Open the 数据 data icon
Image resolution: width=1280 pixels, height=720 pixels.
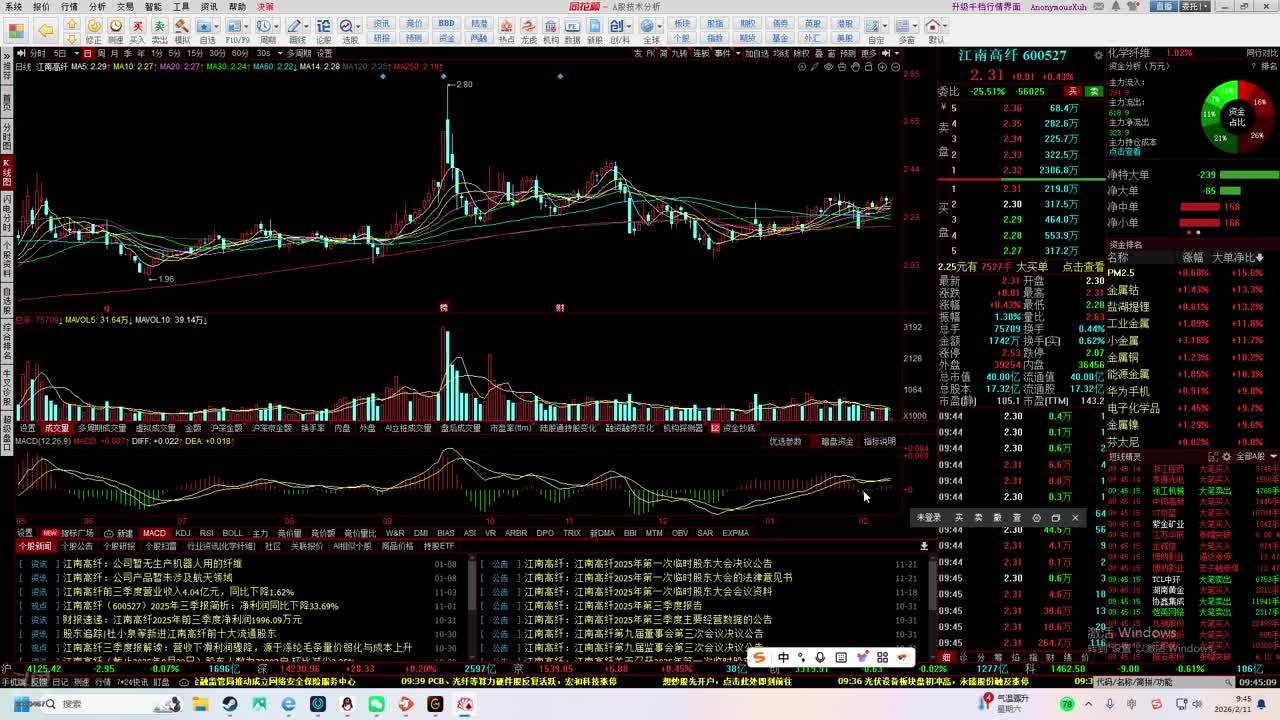pos(572,30)
